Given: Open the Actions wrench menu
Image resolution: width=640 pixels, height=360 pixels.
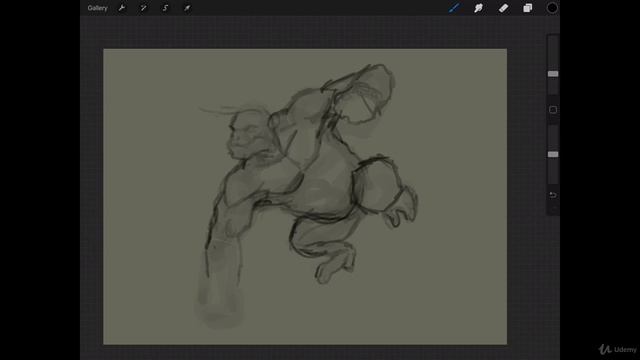Looking at the screenshot, I should point(122,8).
